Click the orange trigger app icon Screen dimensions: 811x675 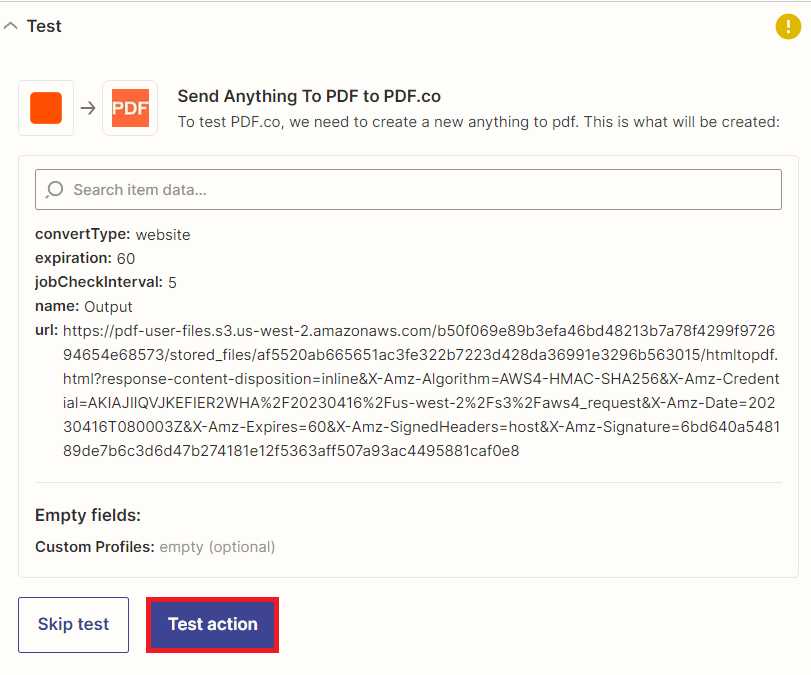46,108
